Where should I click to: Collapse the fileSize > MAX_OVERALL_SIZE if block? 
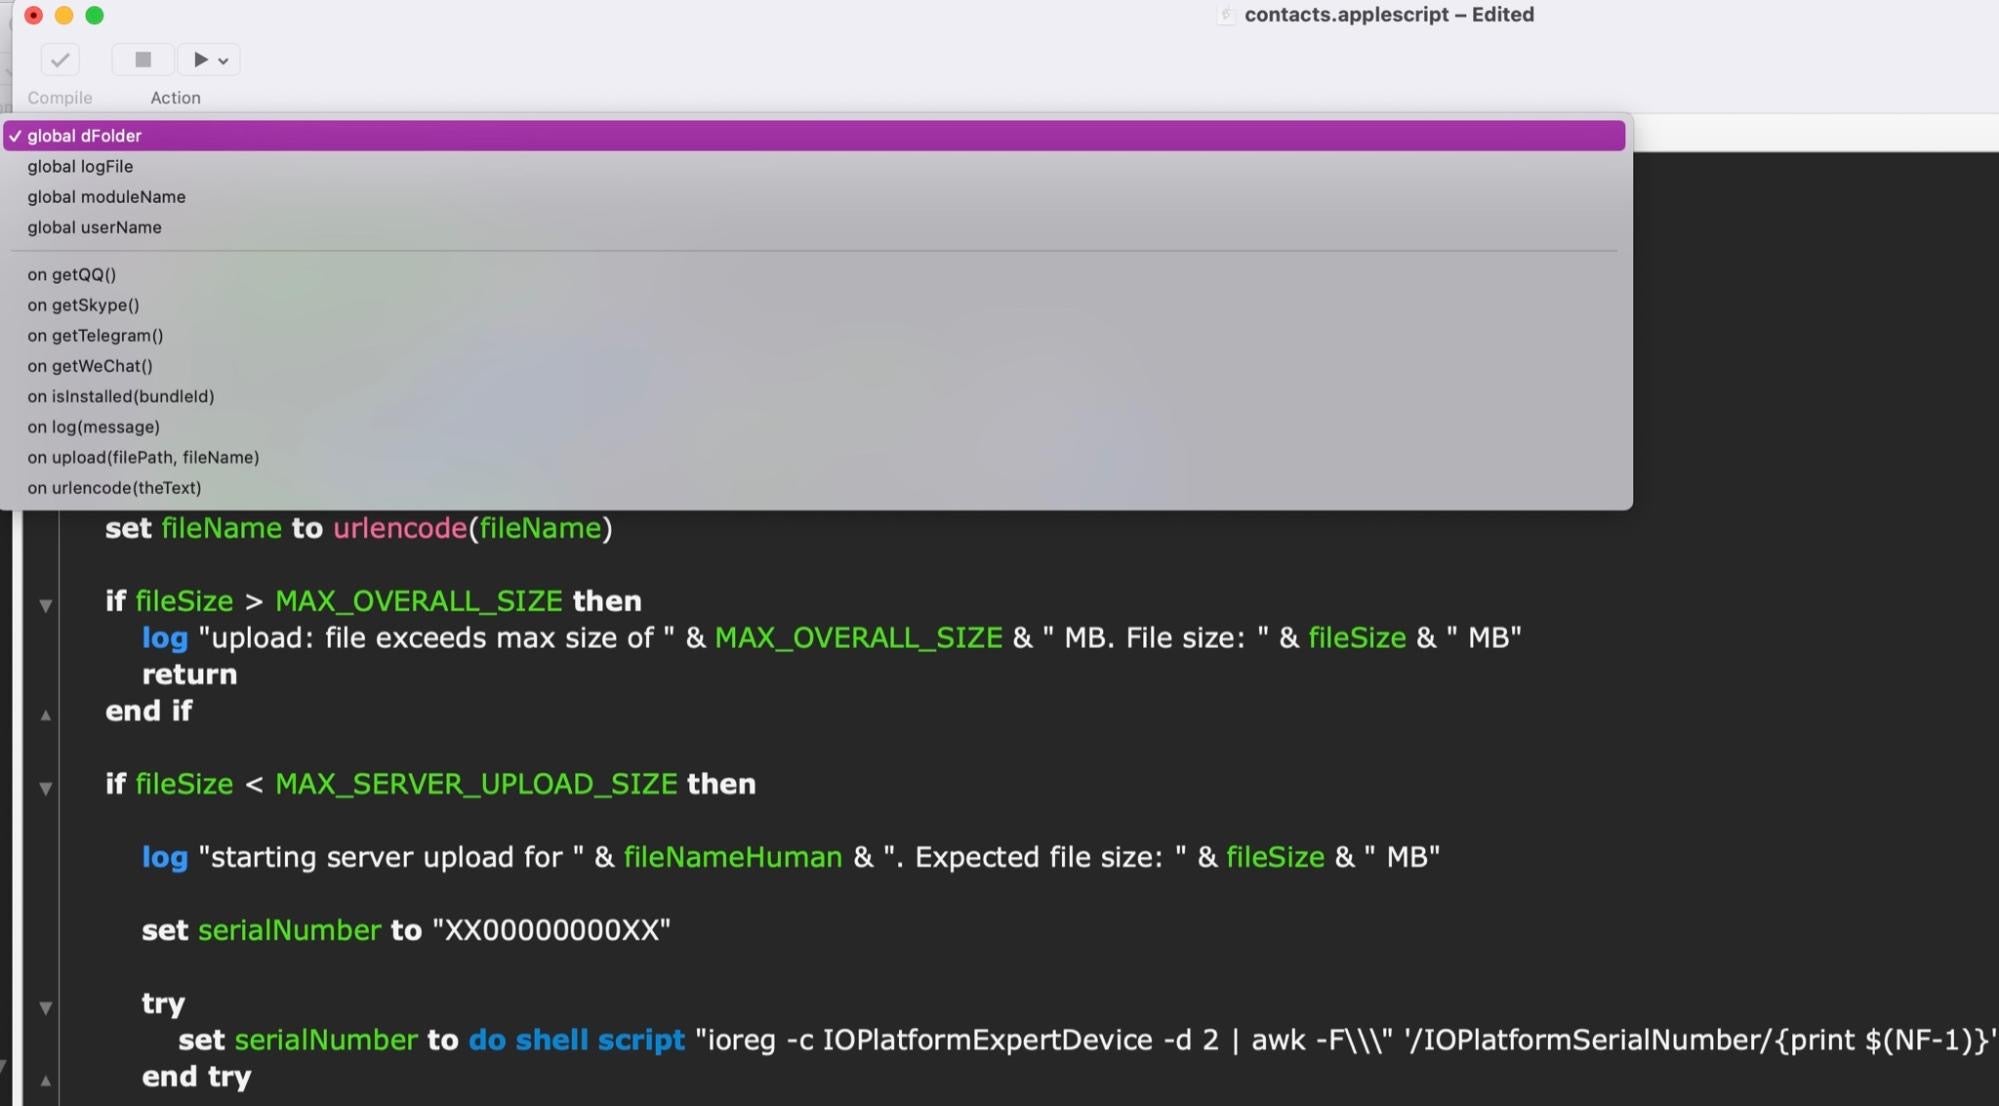click(45, 605)
